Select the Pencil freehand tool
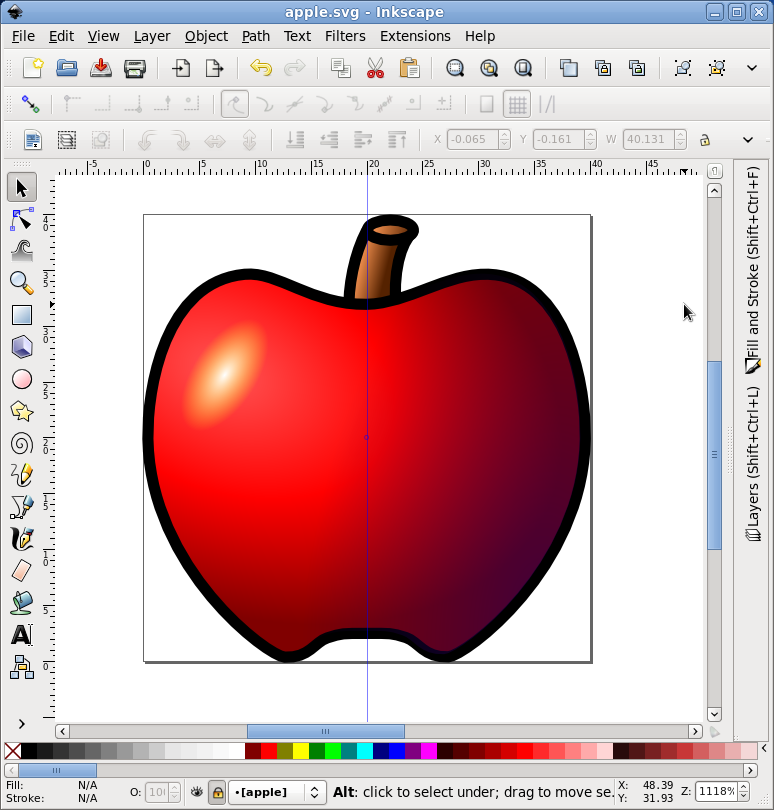This screenshot has width=774, height=810. click(21, 475)
